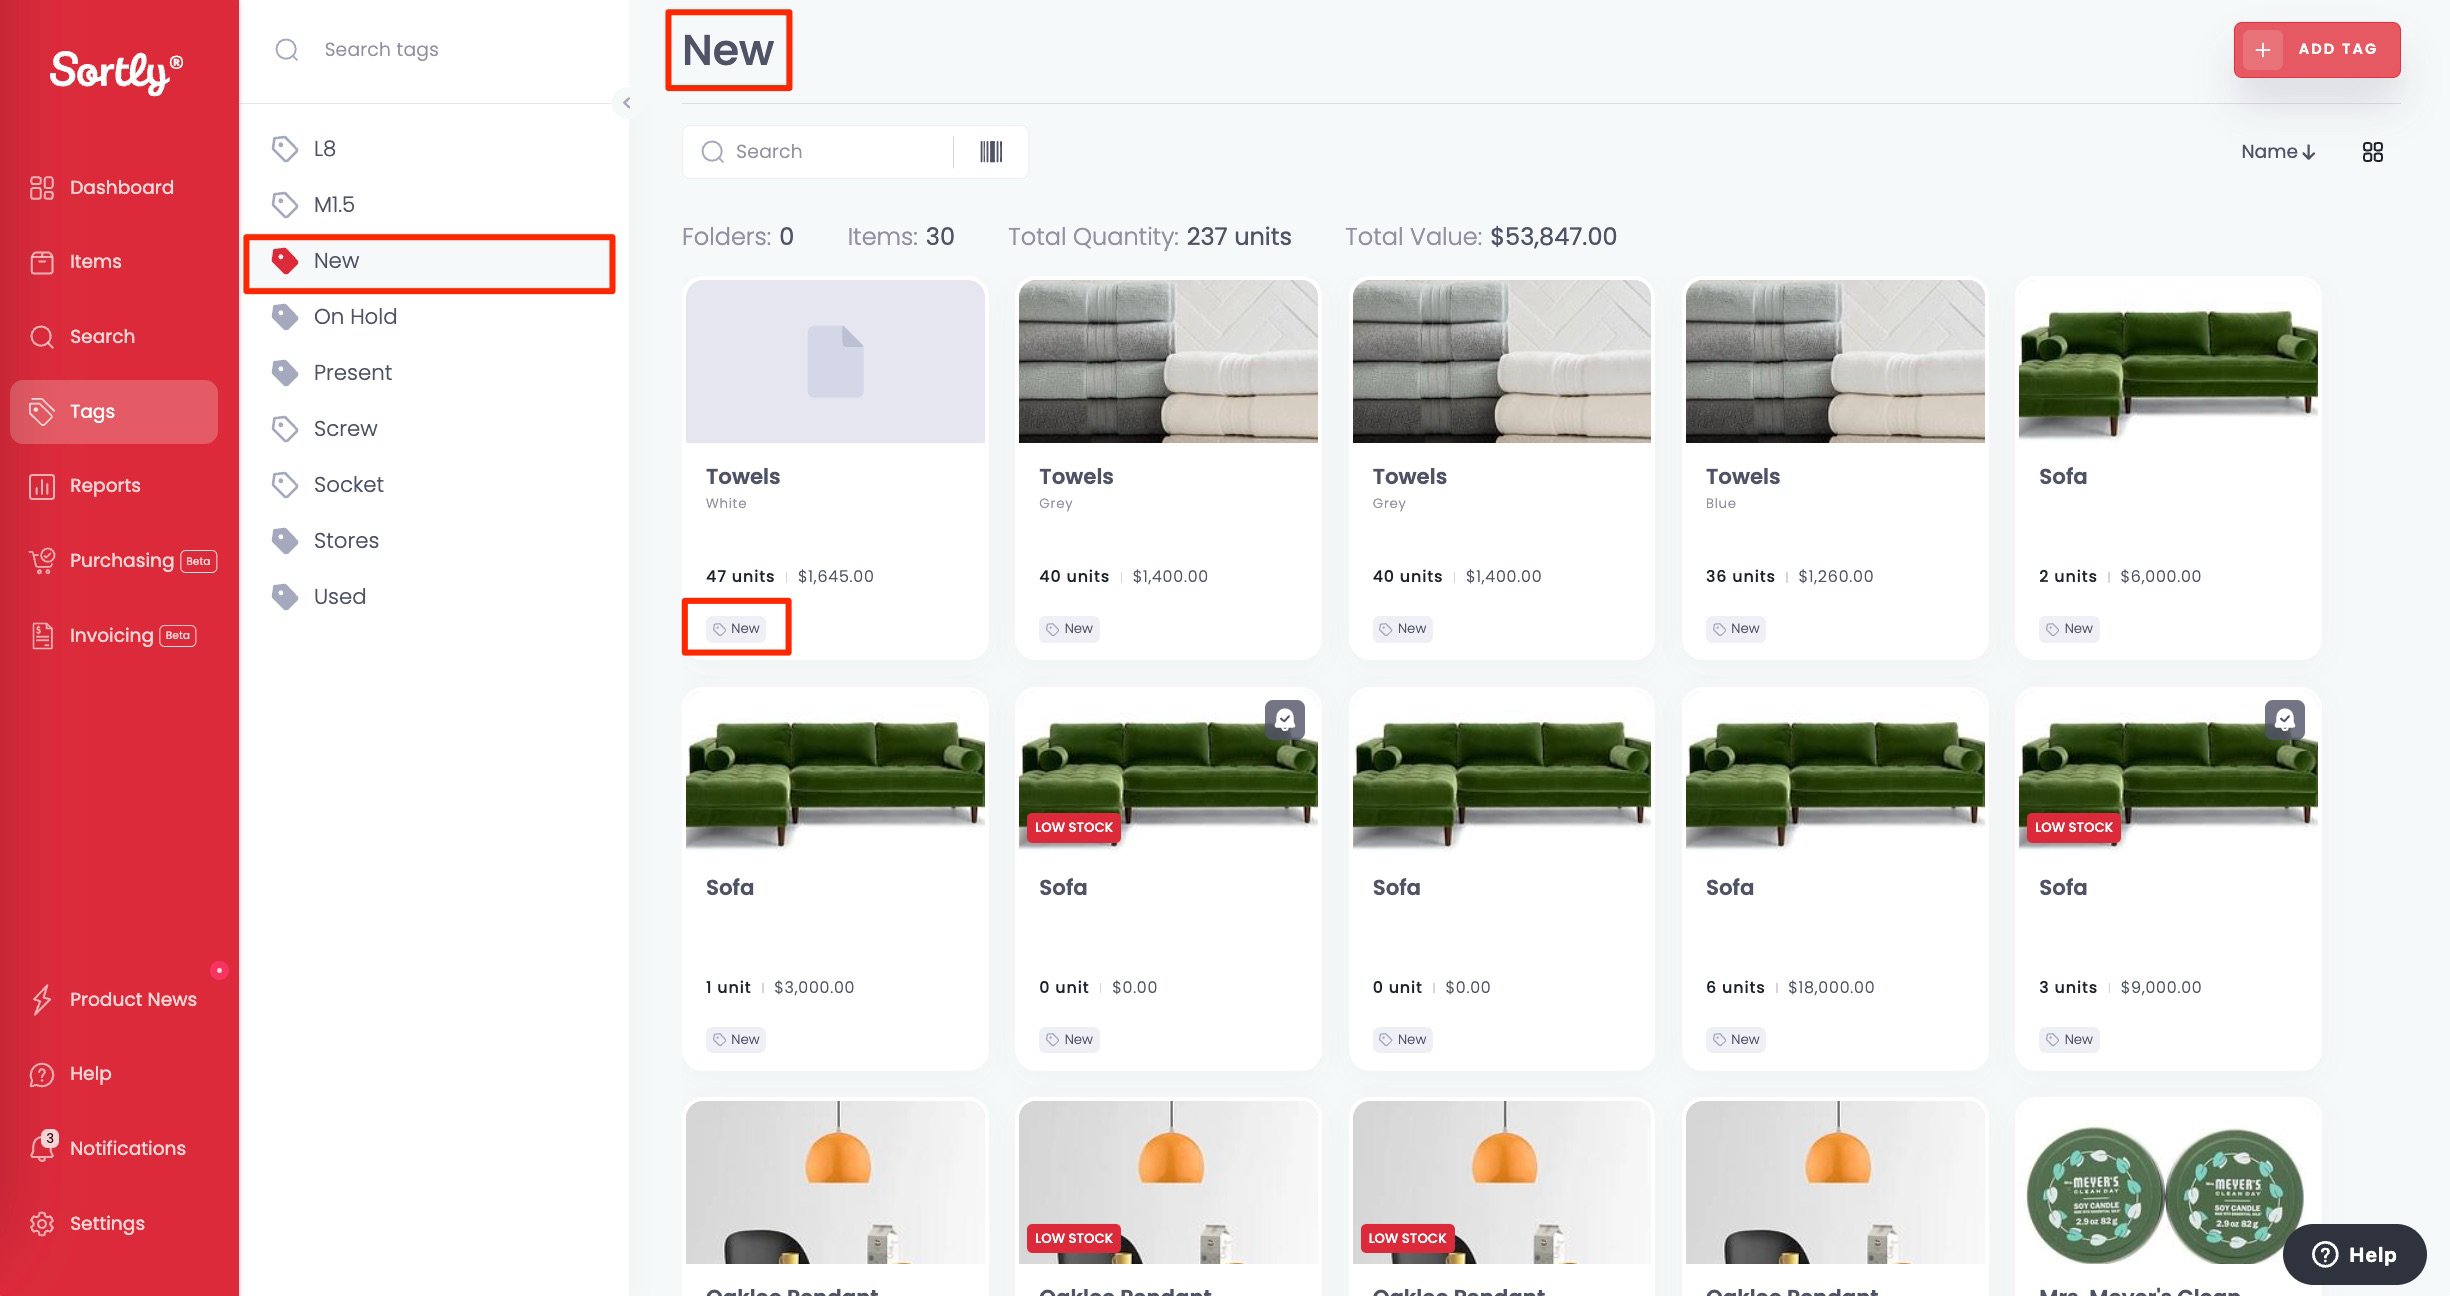
Task: Click the barcode scanner icon in search bar
Action: 990,152
